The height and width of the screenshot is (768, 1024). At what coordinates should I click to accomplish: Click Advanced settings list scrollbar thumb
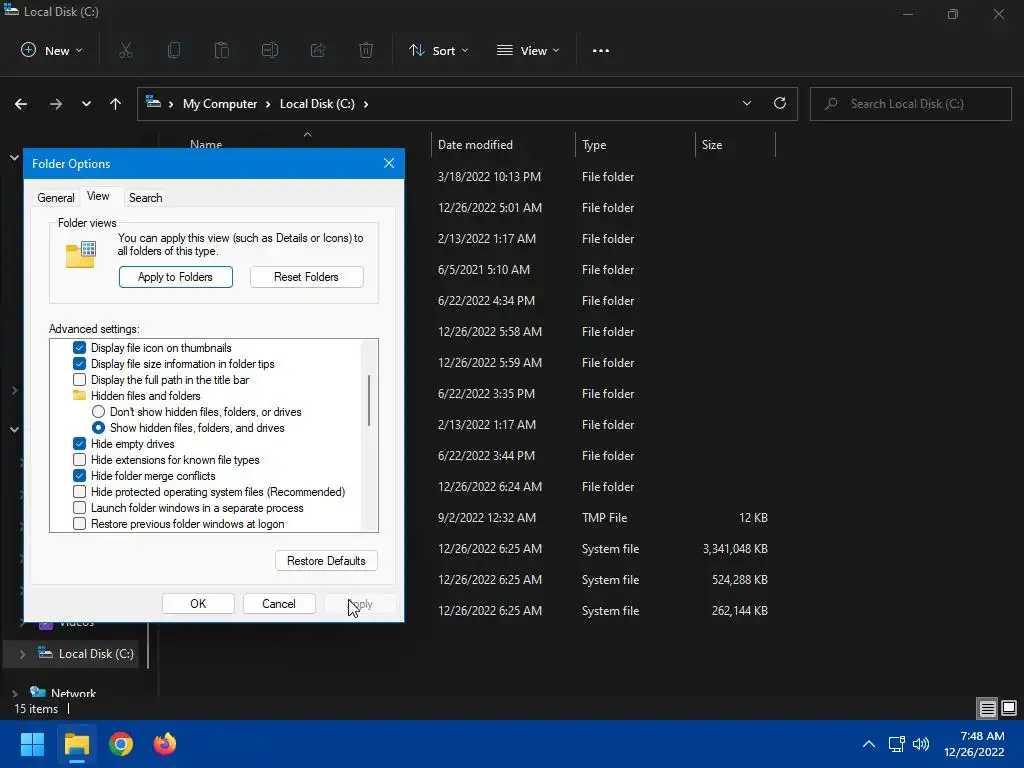[370, 400]
